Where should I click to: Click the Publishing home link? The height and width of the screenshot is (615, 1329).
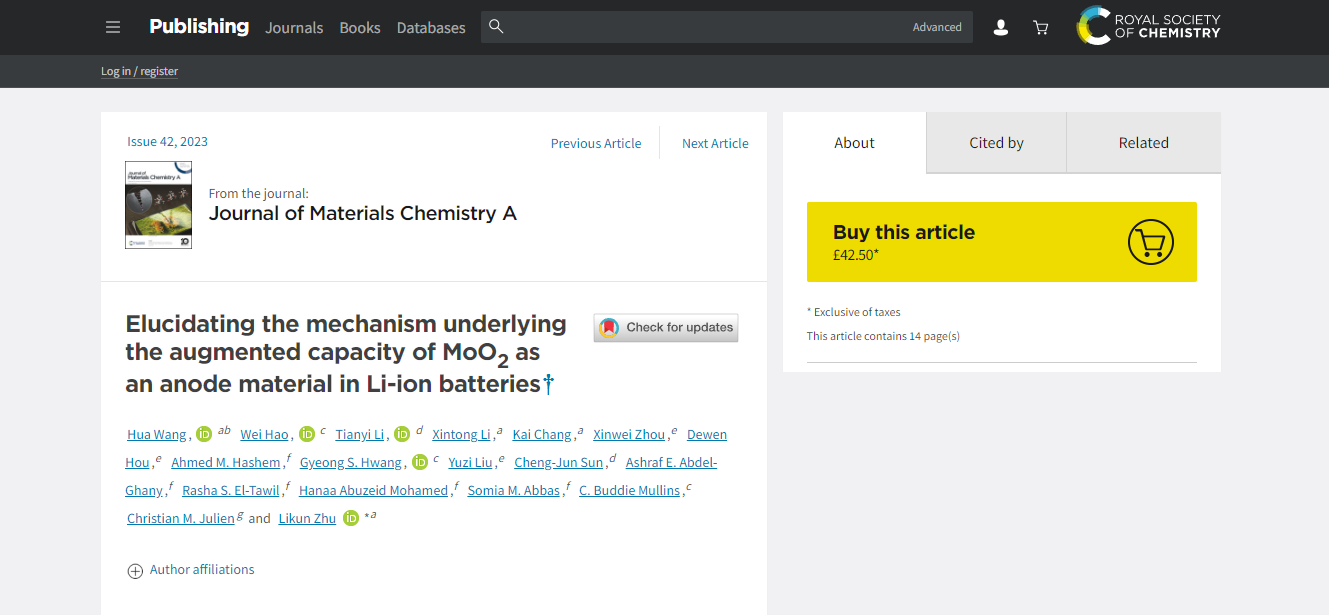coord(199,27)
